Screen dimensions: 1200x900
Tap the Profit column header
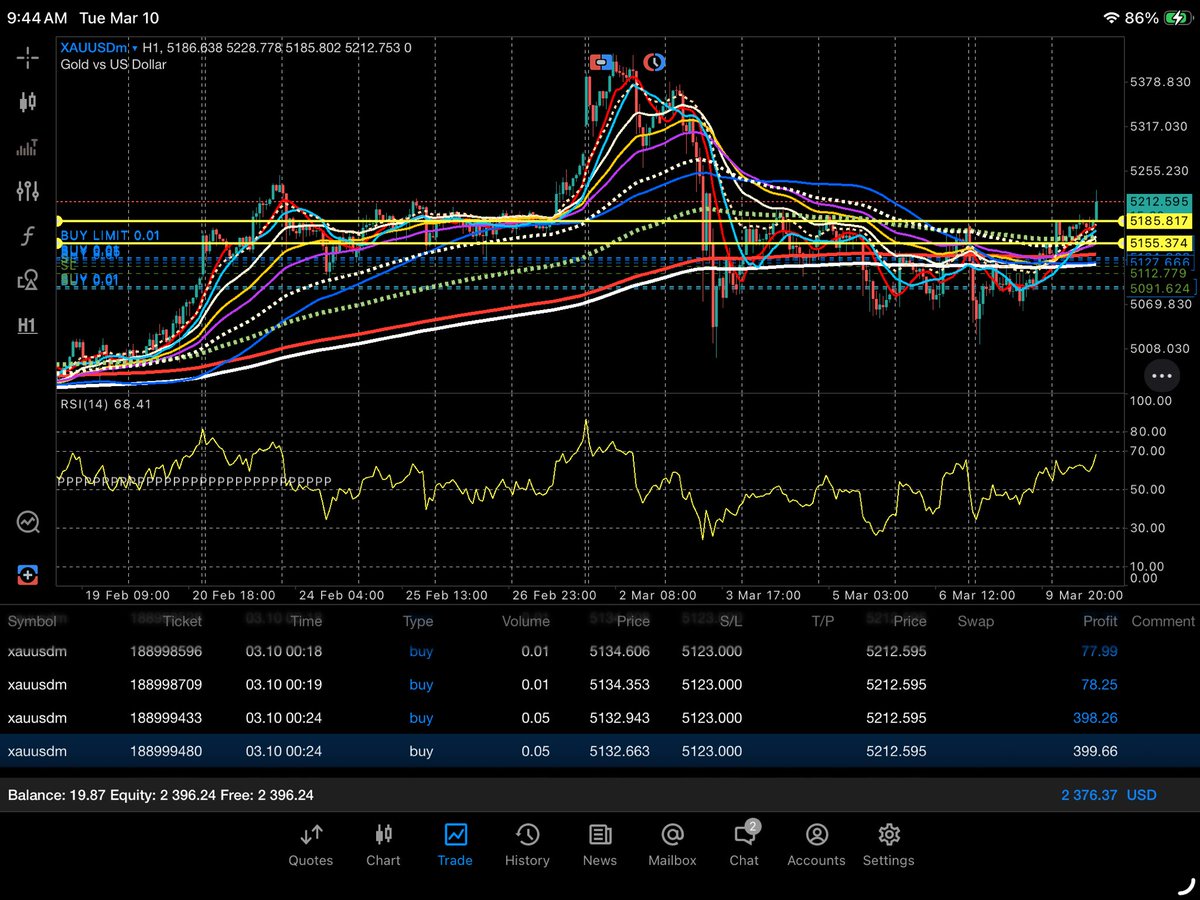pyautogui.click(x=1100, y=621)
